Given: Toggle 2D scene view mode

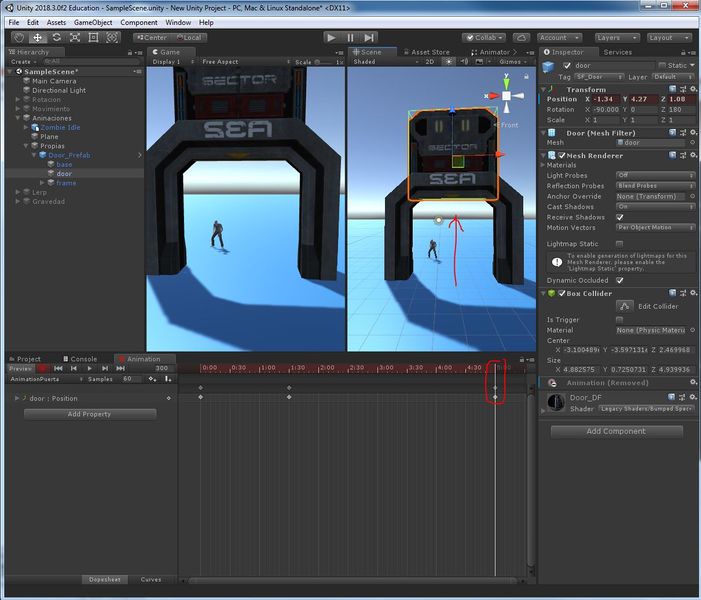Looking at the screenshot, I should coord(430,62).
